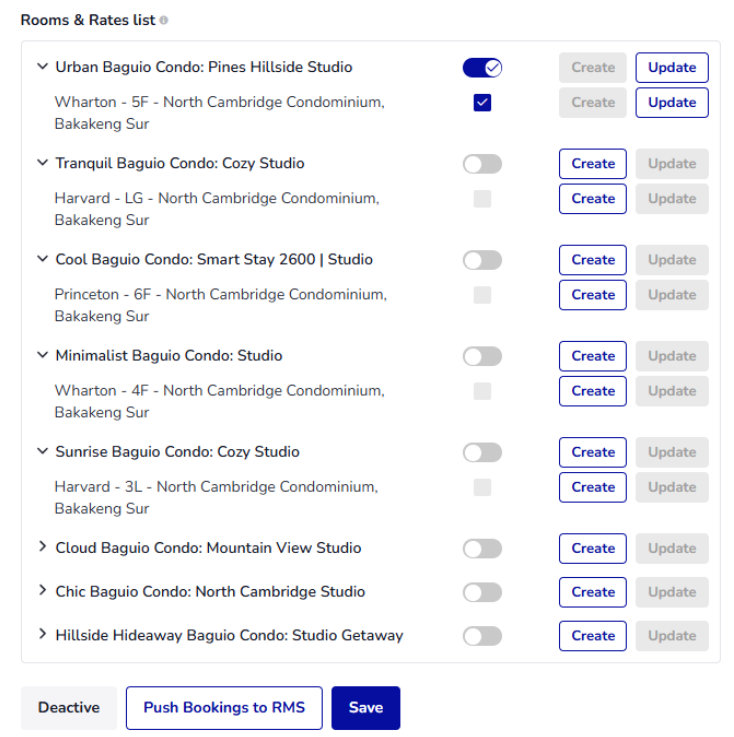Collapse the Urban Baguio Condo row
Image resolution: width=734 pixels, height=737 pixels.
[x=42, y=67]
